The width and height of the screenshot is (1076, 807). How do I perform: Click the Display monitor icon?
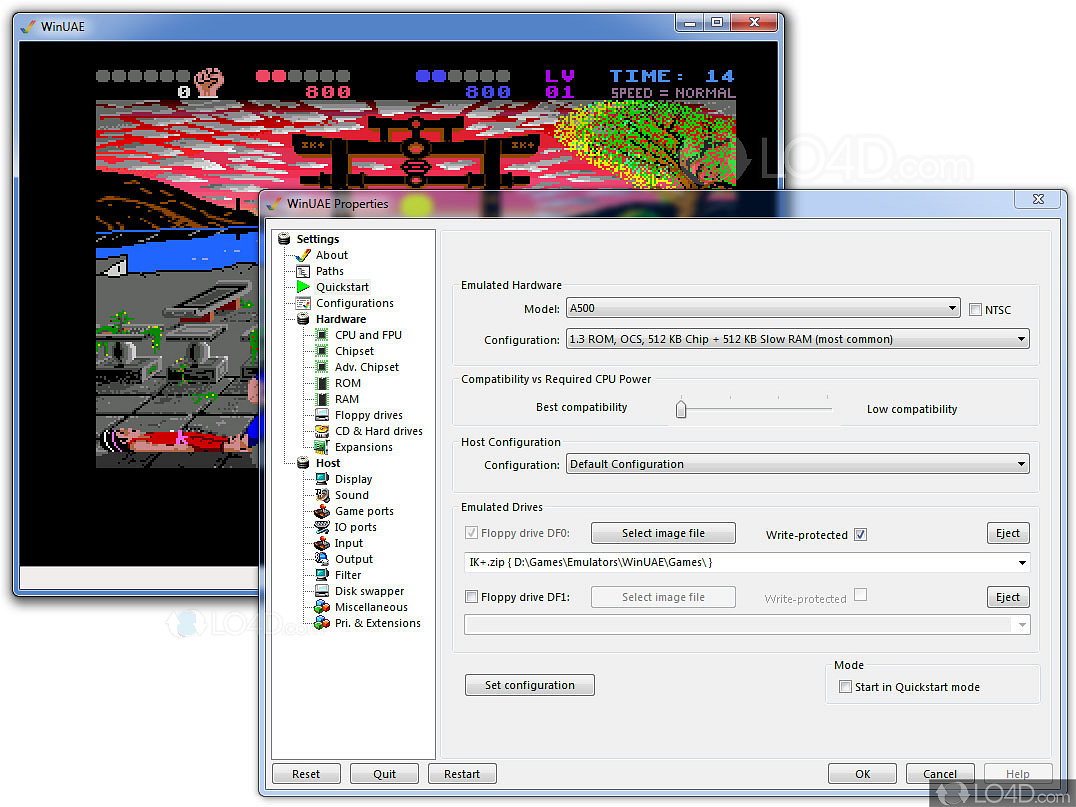tap(322, 479)
